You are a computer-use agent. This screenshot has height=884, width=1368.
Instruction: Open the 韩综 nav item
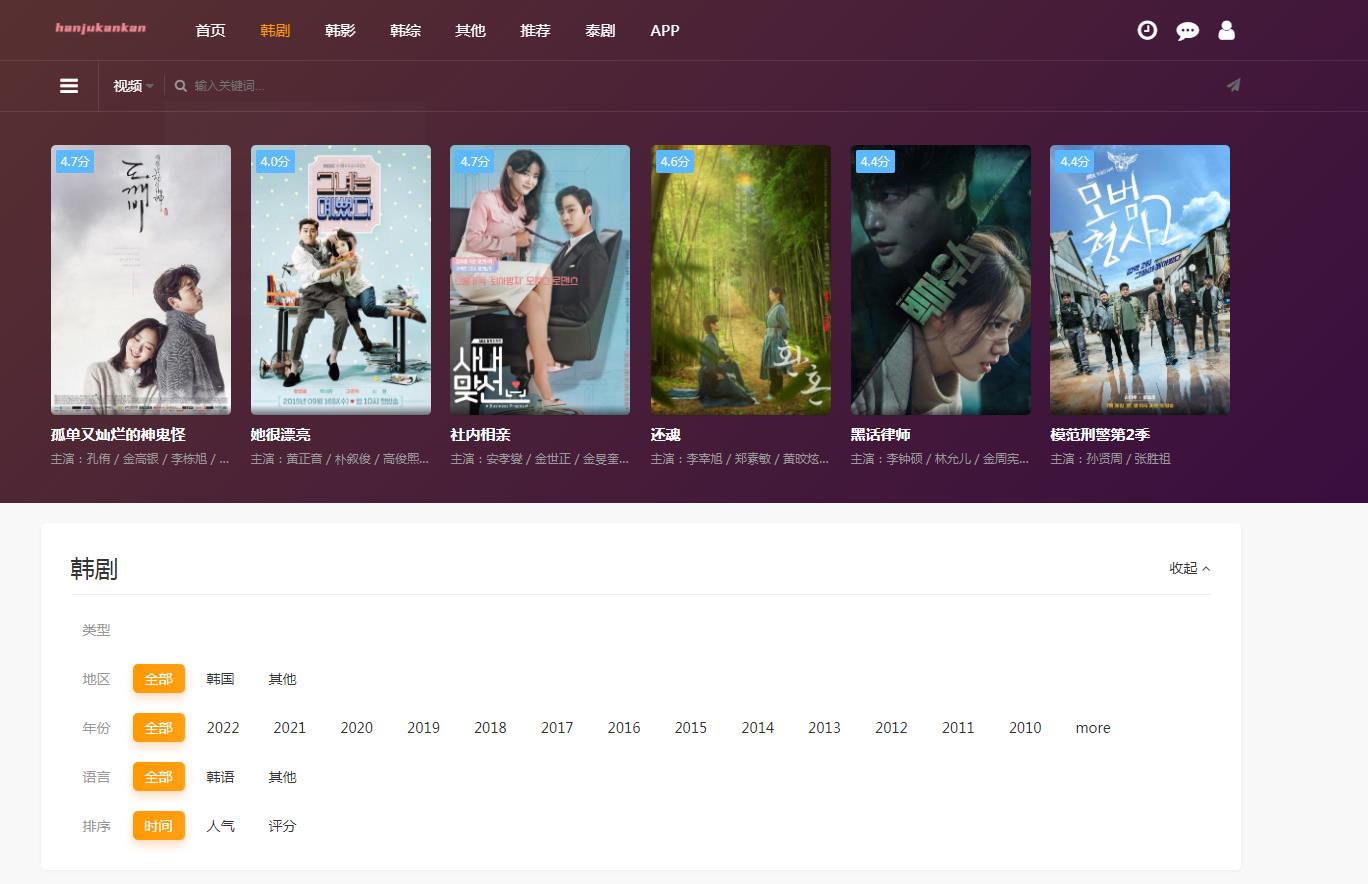(x=405, y=31)
